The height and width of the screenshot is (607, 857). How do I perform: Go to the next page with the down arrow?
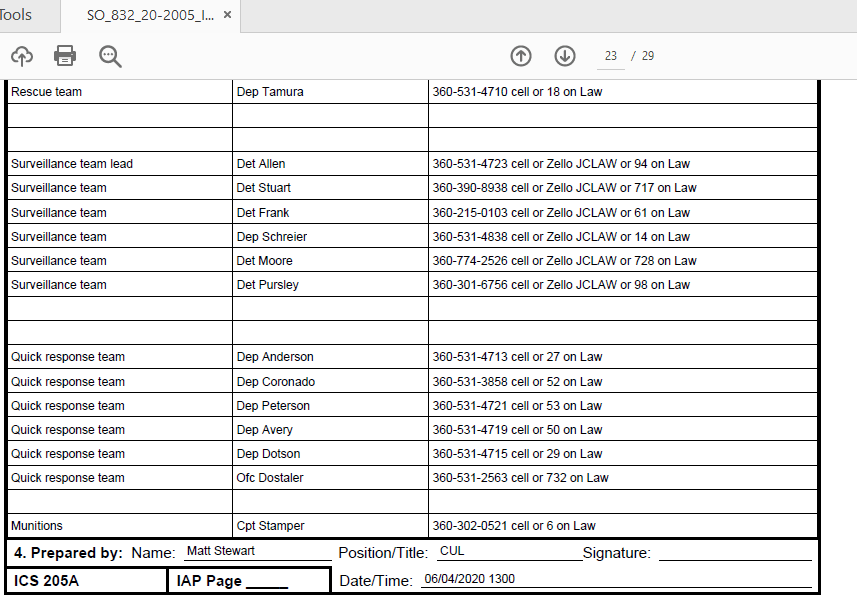click(x=565, y=56)
